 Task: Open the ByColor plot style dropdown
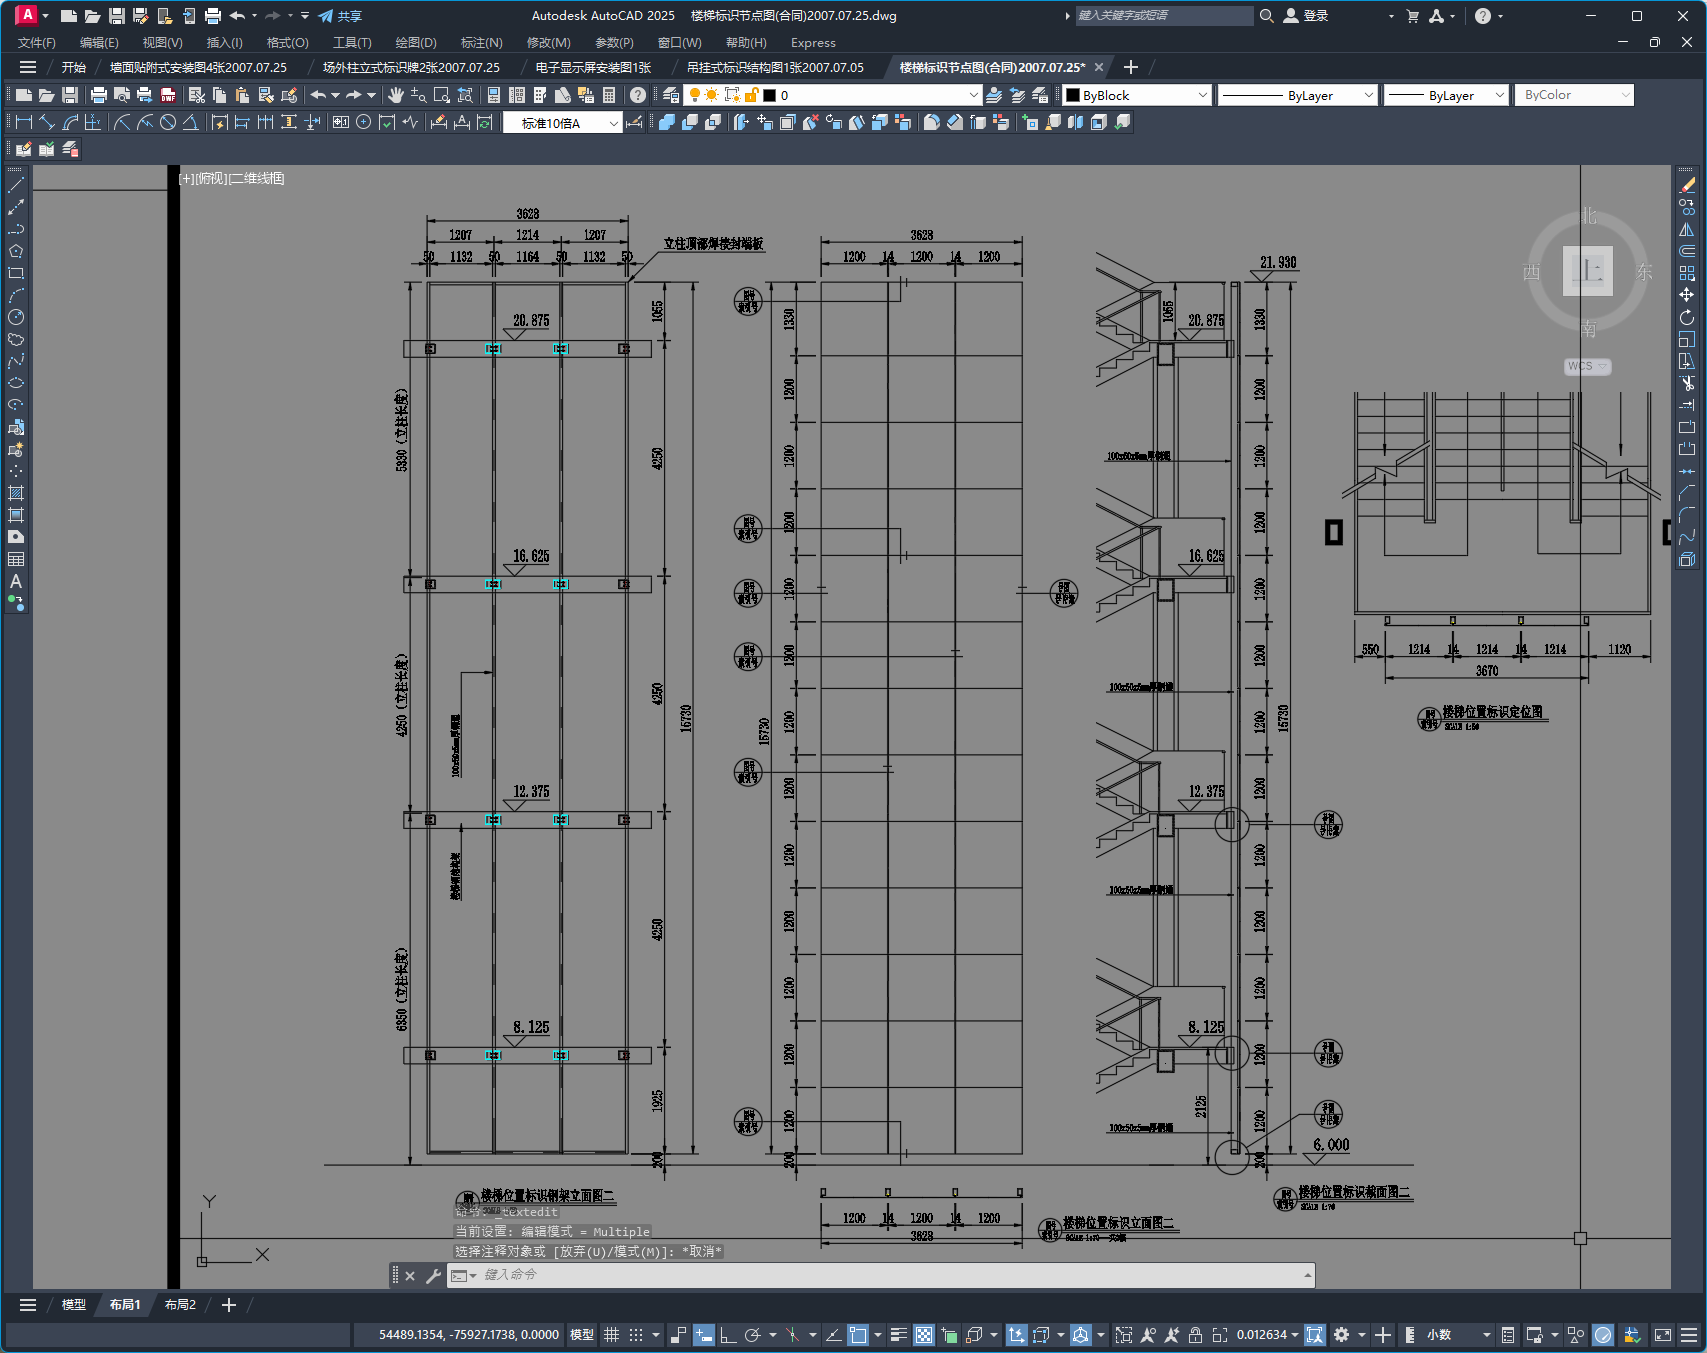[x=1625, y=95]
